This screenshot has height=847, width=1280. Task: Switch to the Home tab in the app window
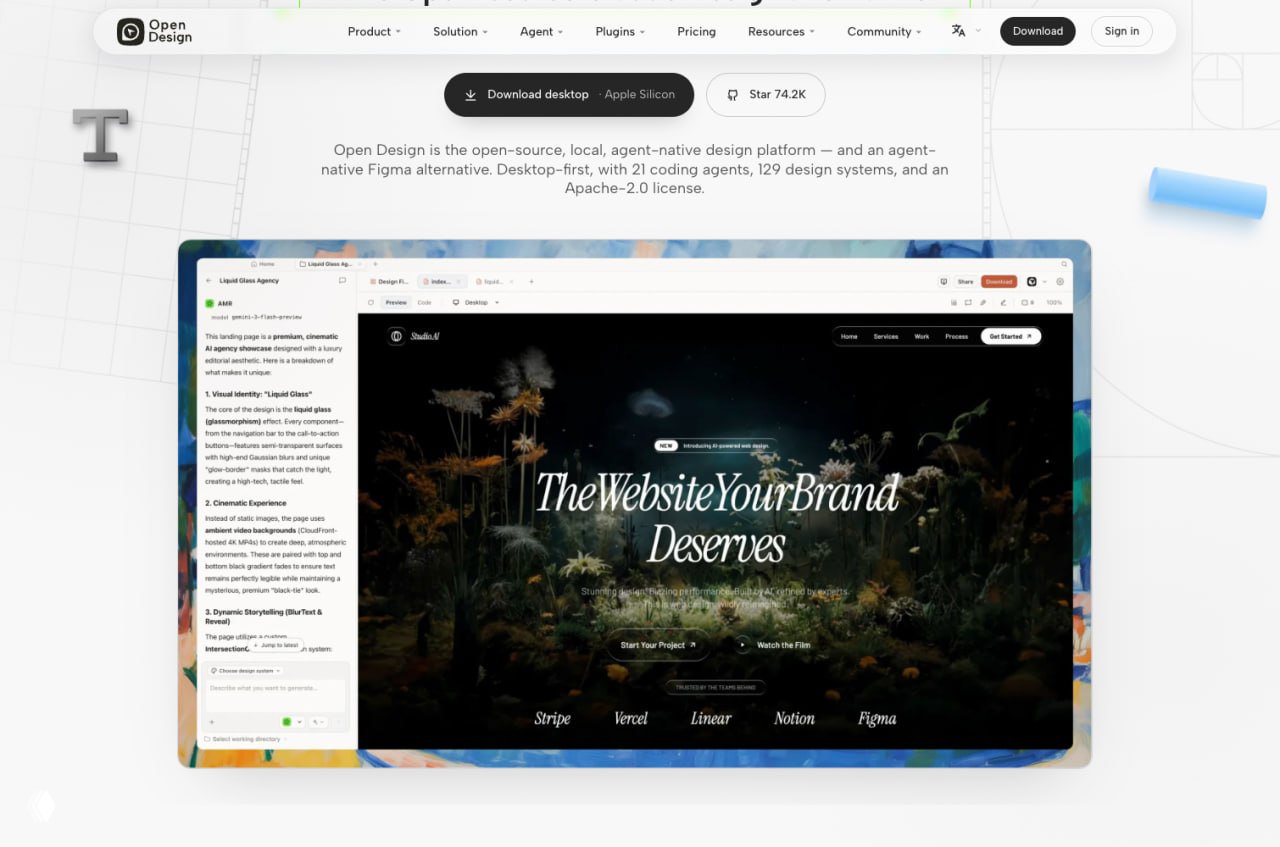click(x=262, y=264)
